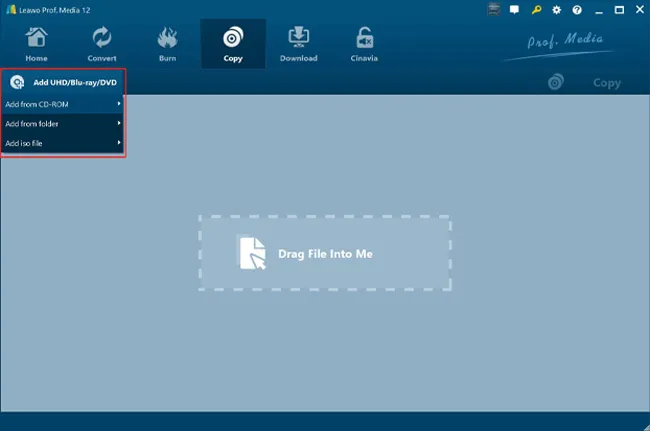Click the key registration icon

(x=536, y=9)
